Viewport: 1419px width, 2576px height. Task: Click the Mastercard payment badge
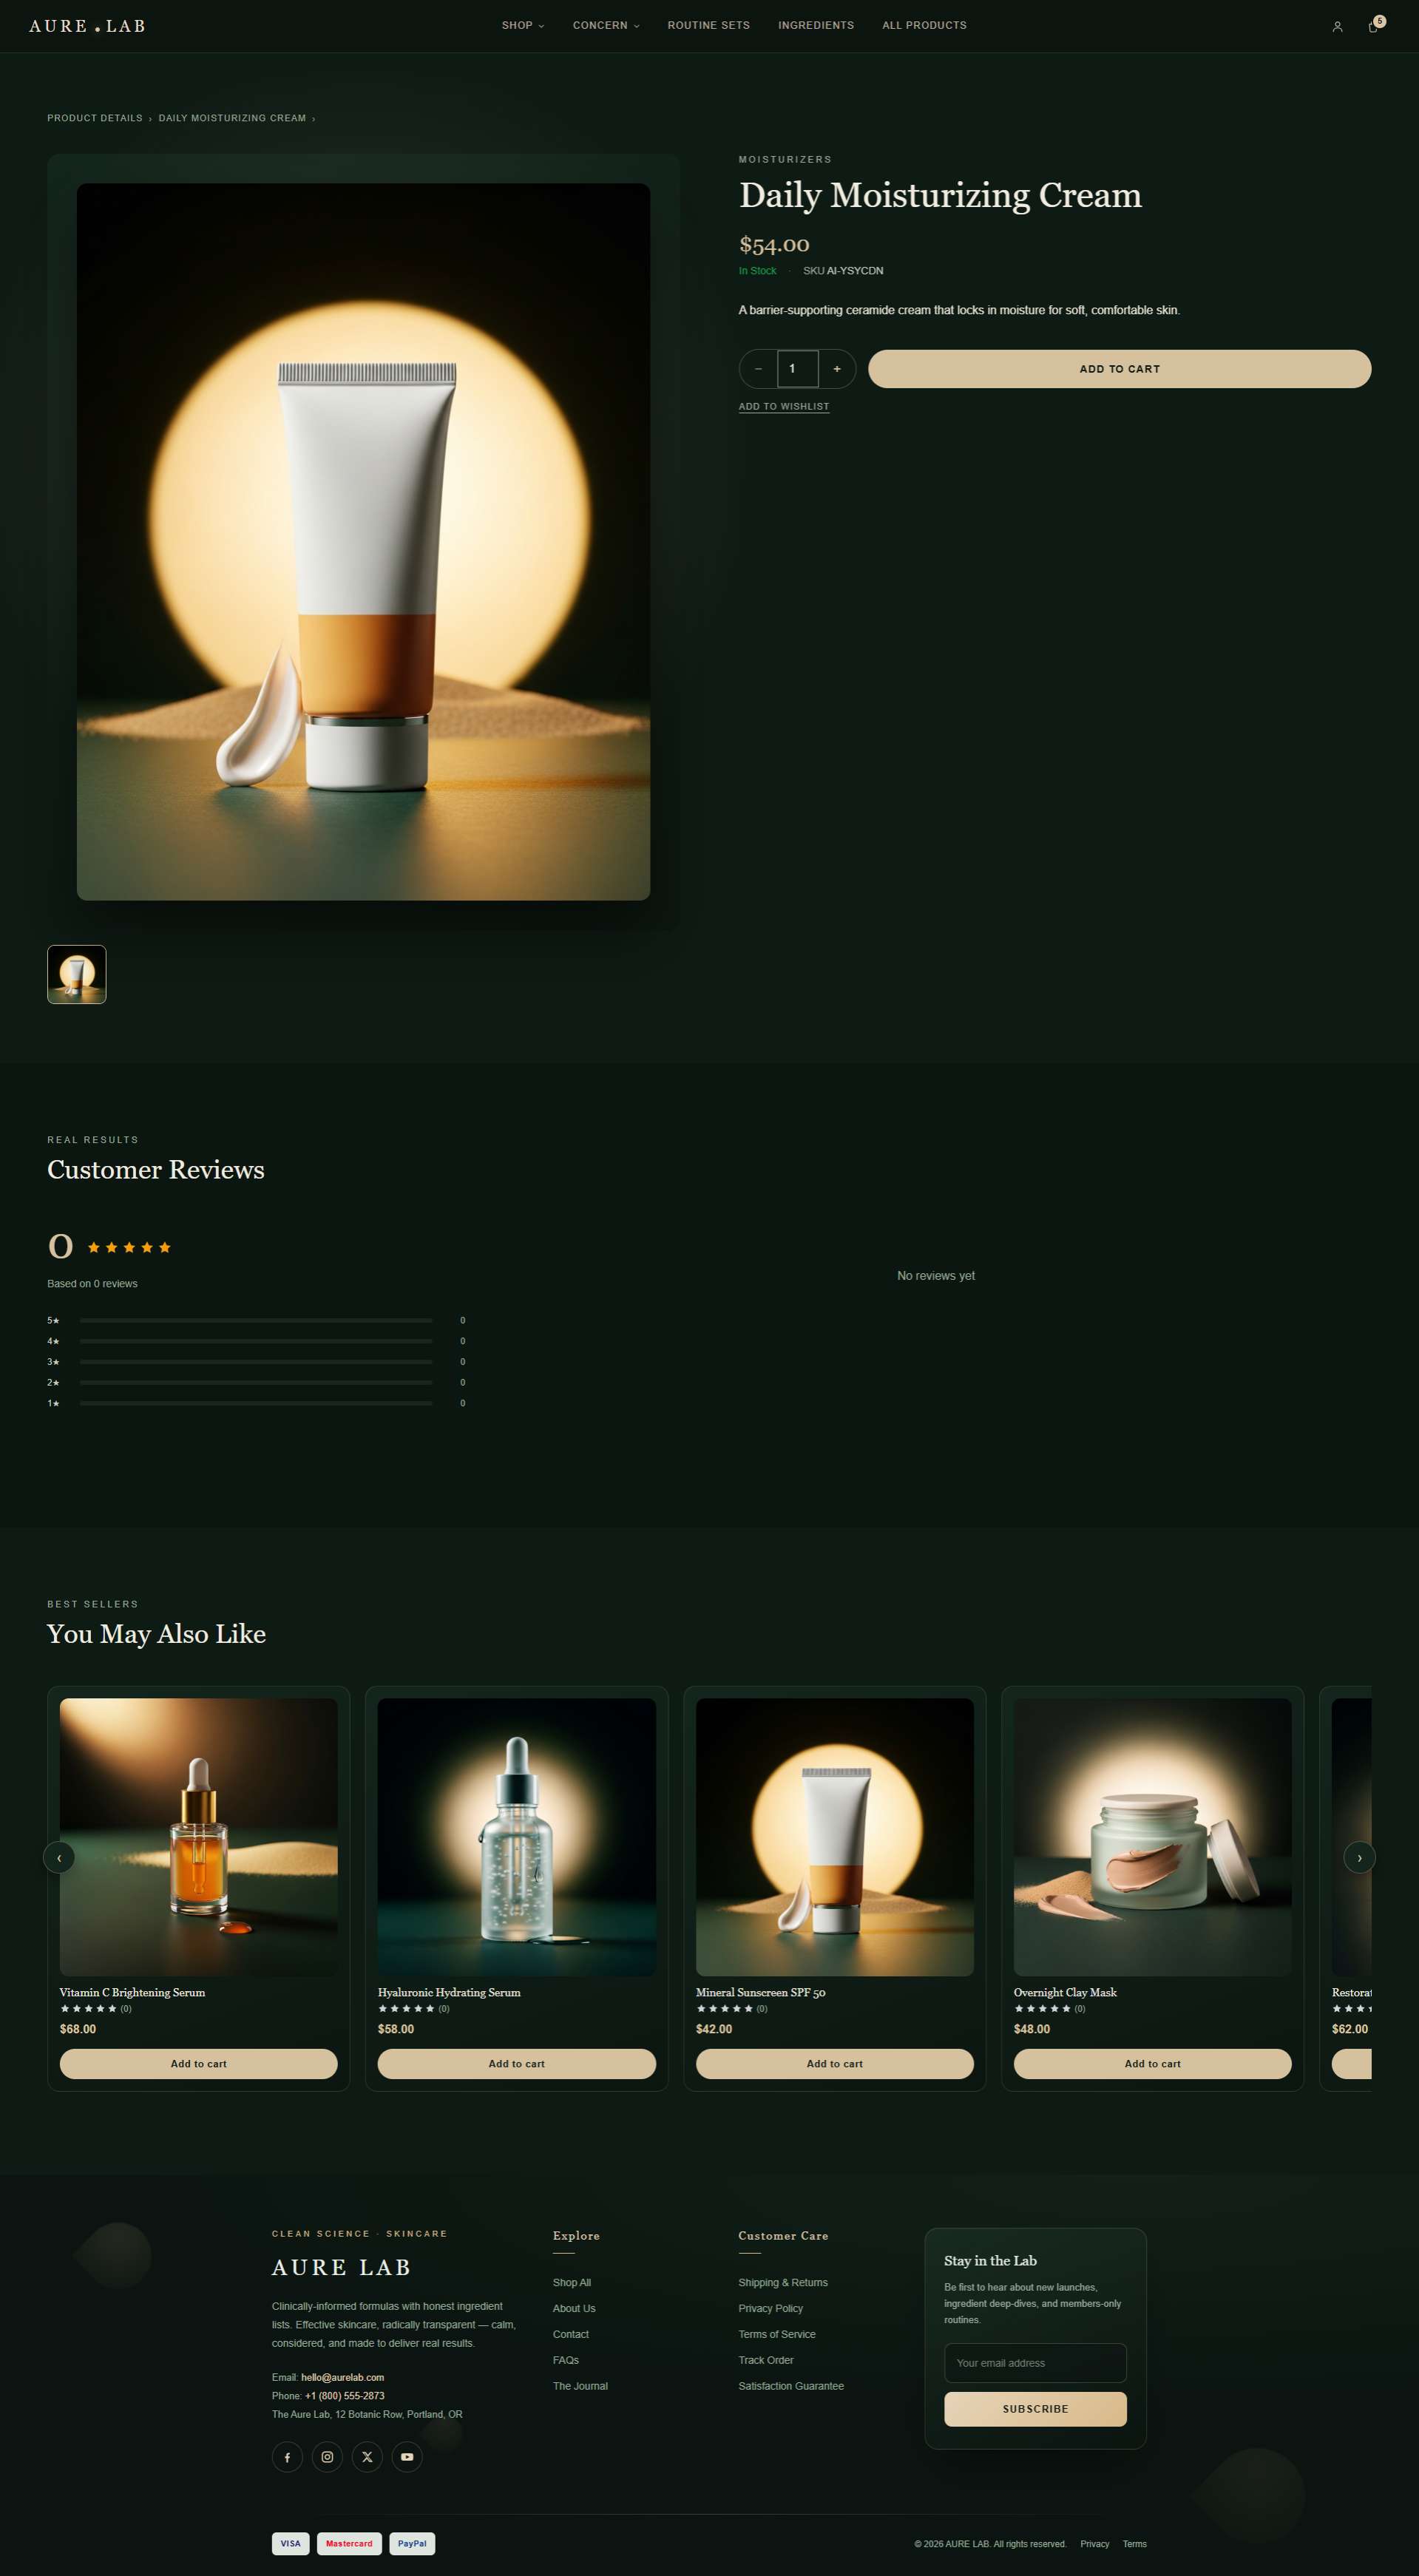[349, 2543]
